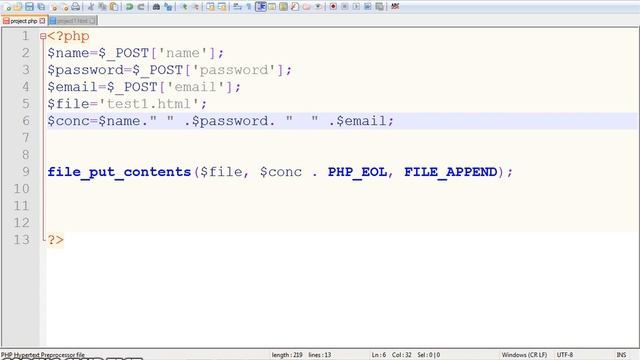Click the line number 9 in the margin
640x360 pixels.
(x=26, y=171)
